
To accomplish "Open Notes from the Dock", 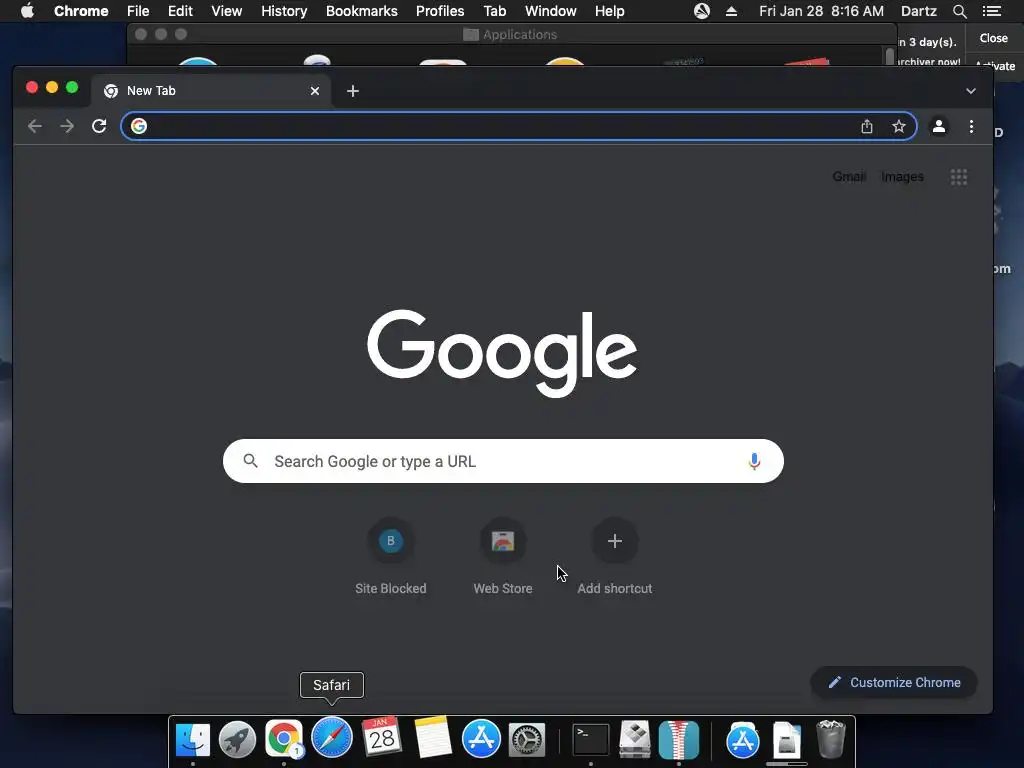I will [432, 737].
